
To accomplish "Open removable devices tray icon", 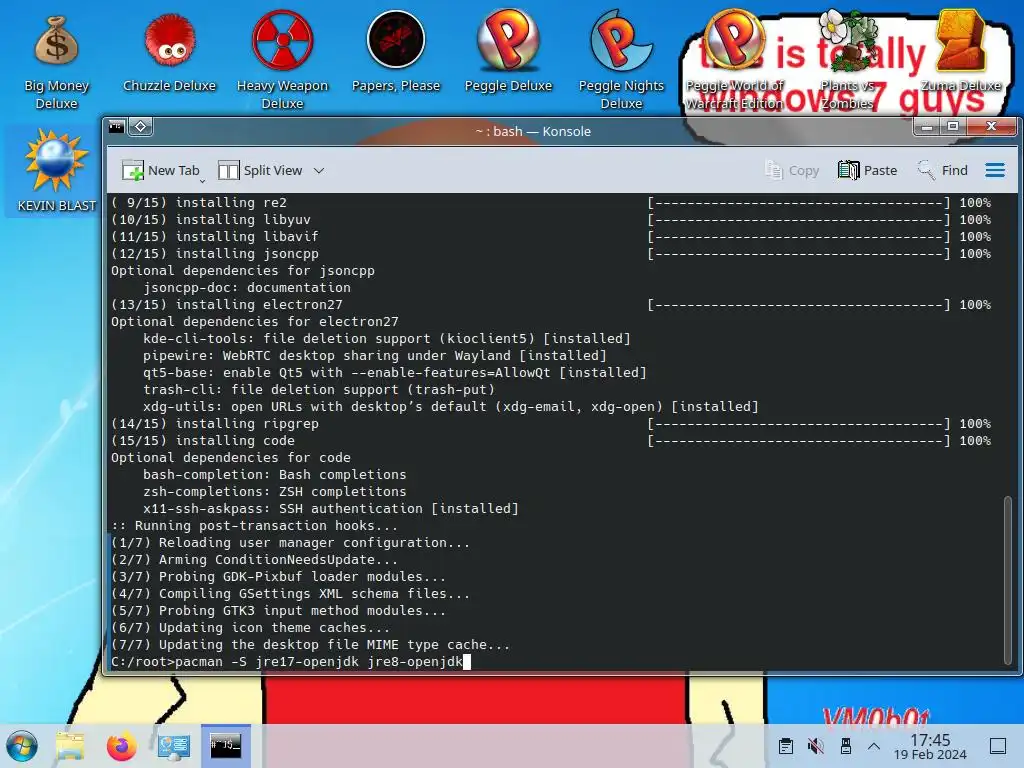I will tap(846, 746).
